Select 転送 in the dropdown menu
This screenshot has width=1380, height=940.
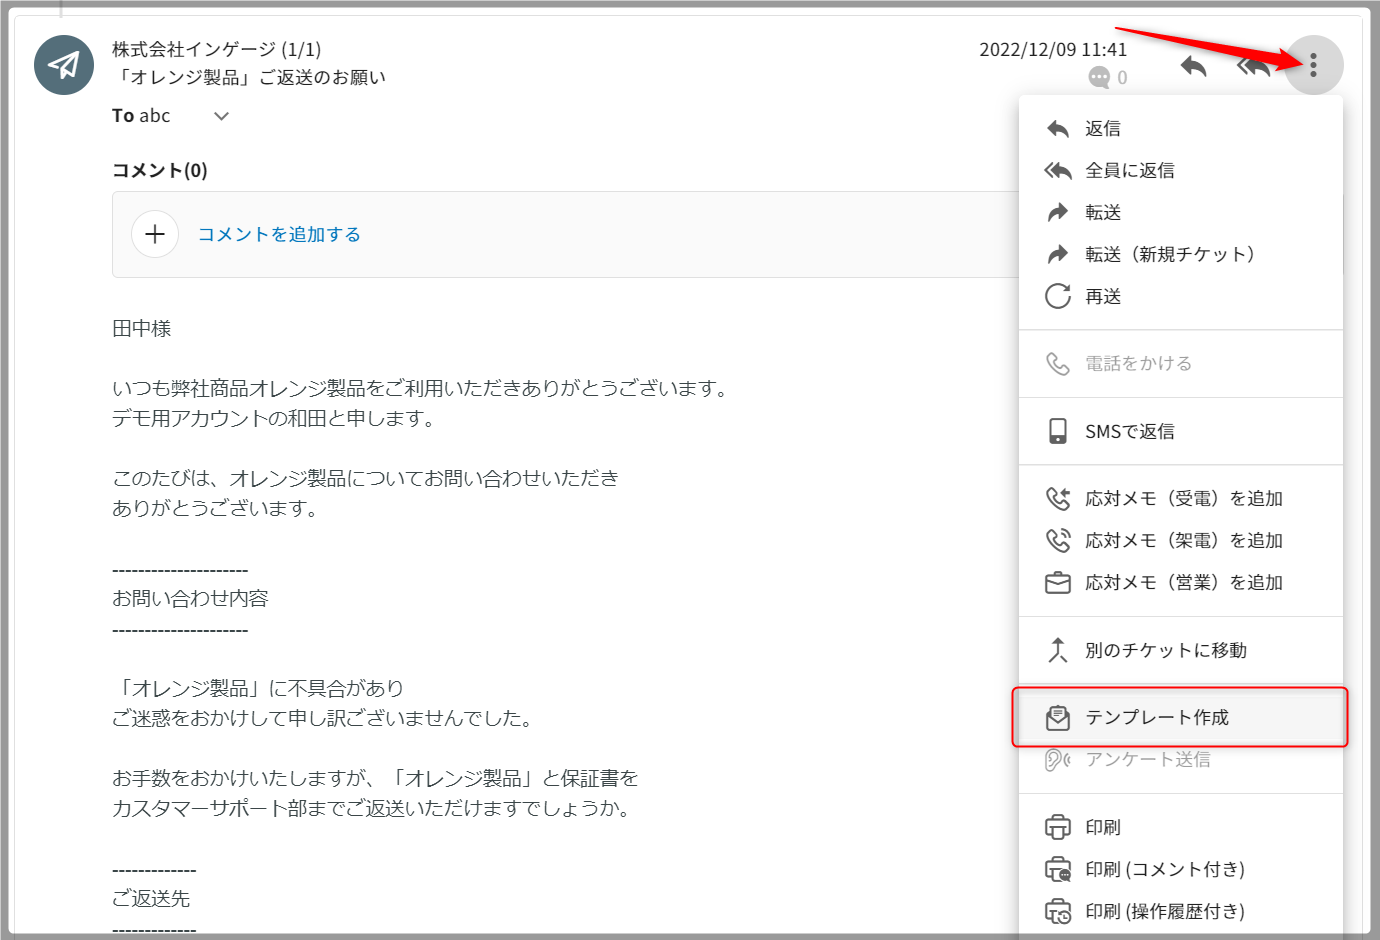[1103, 213]
